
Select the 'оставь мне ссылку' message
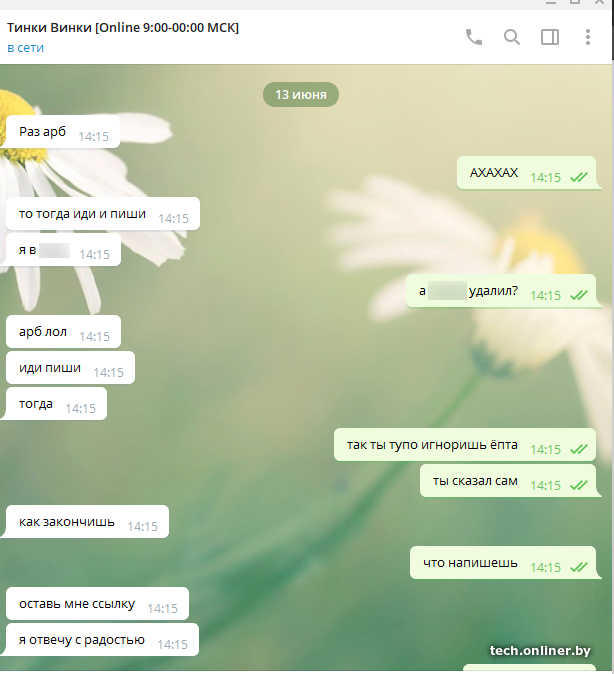tap(97, 604)
